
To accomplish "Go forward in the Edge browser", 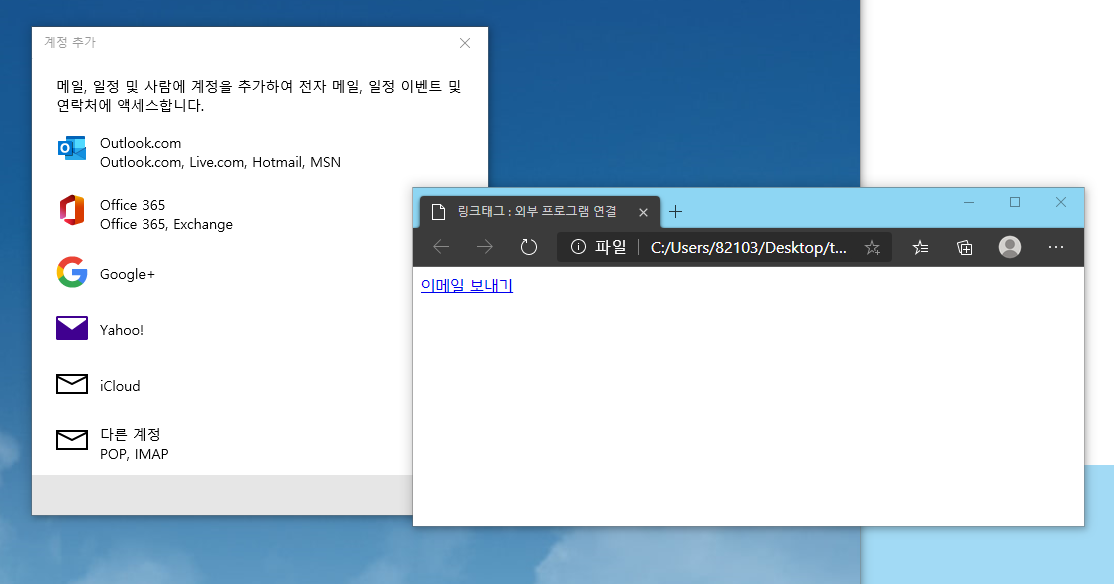I will coord(485,247).
